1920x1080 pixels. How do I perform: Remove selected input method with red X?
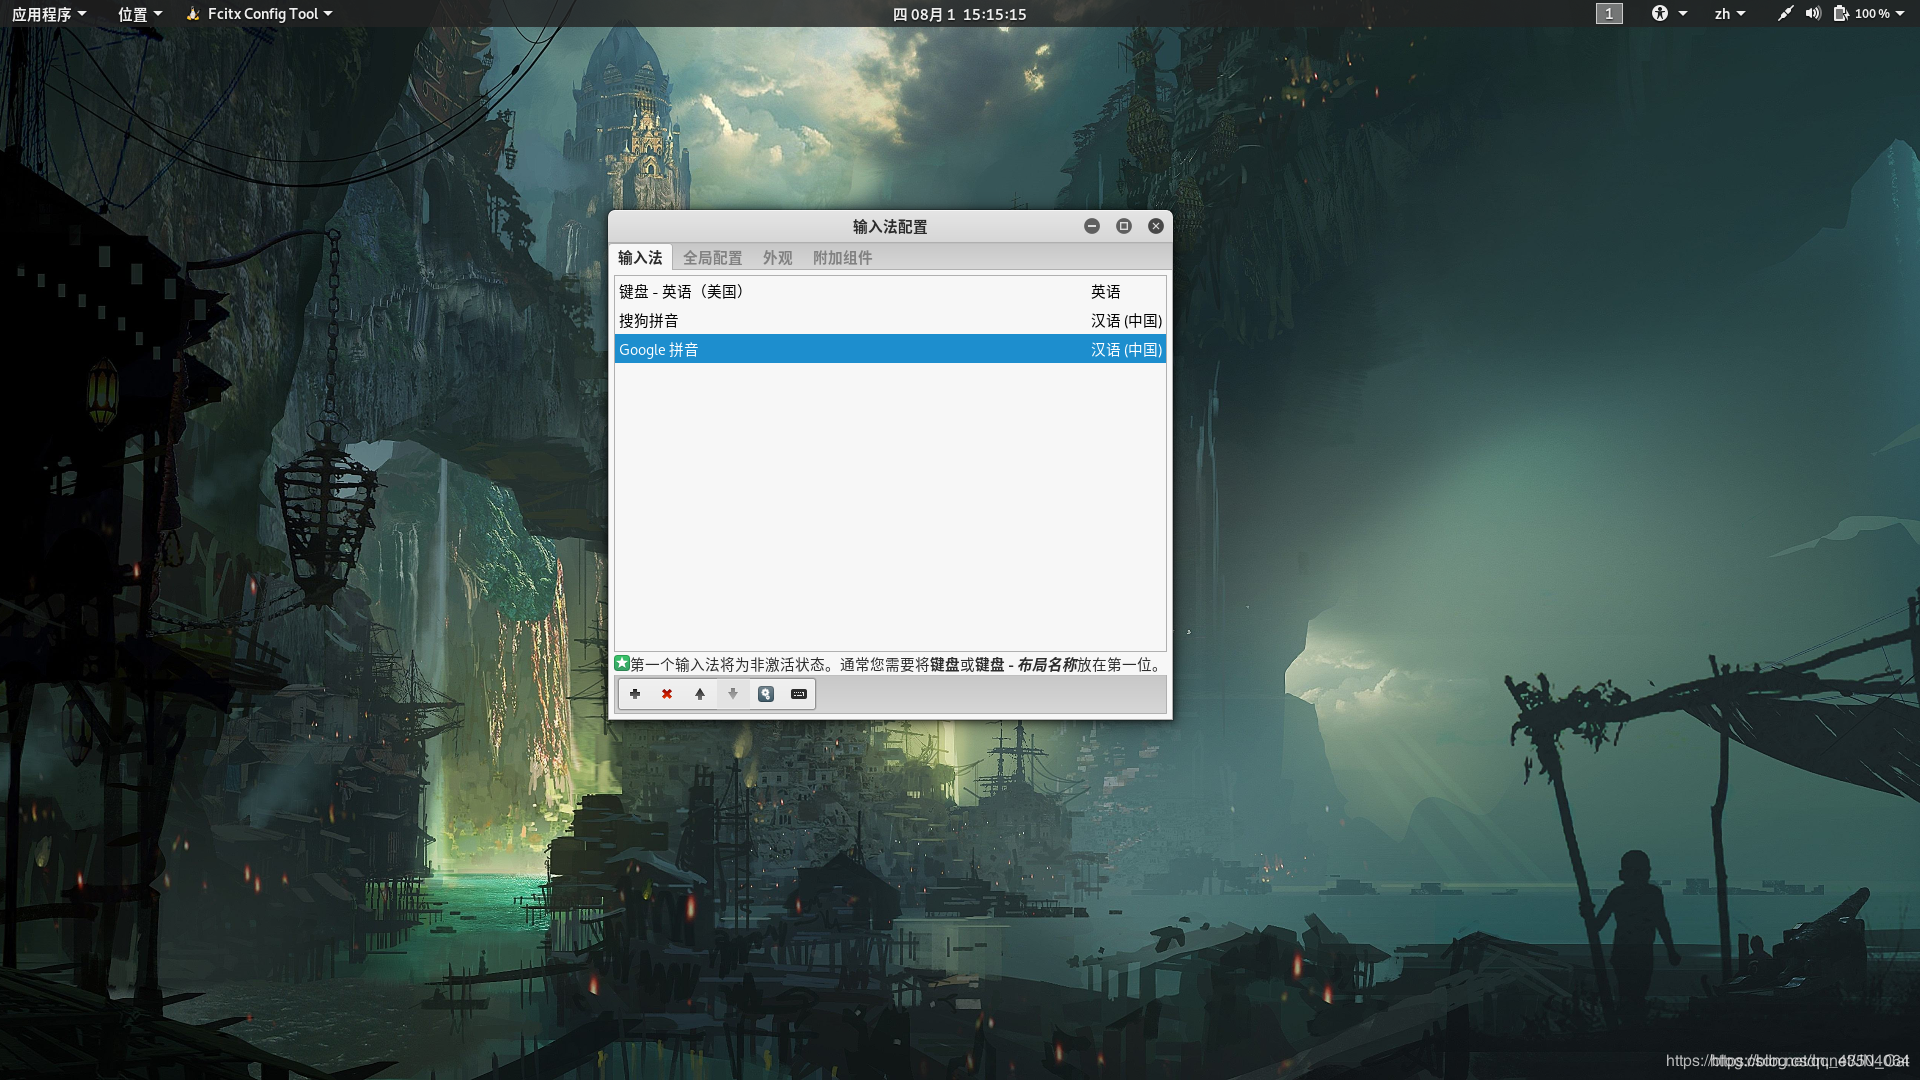[667, 694]
